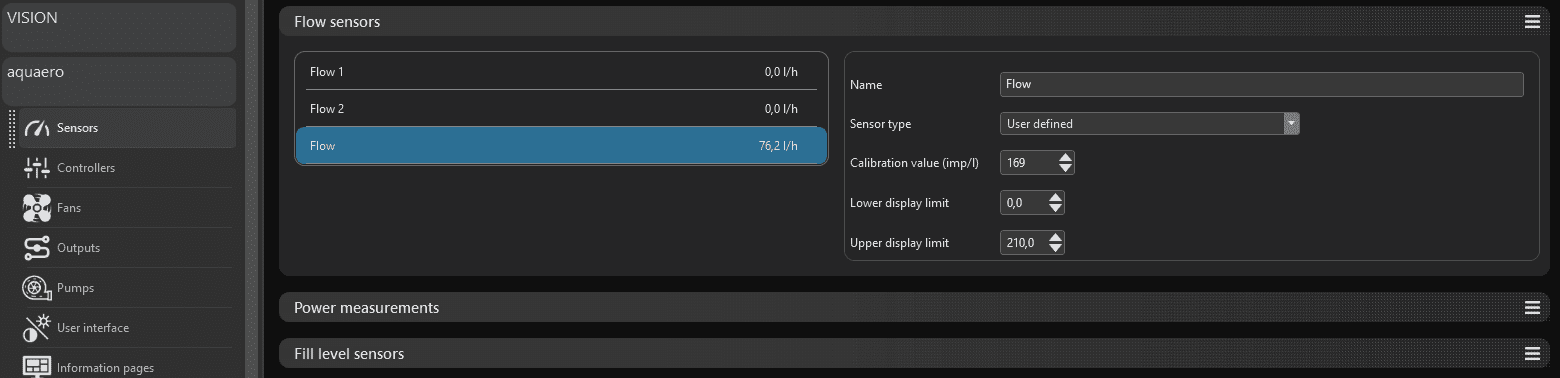
Task: Open the Power measurements hamburger menu
Action: (x=1532, y=308)
